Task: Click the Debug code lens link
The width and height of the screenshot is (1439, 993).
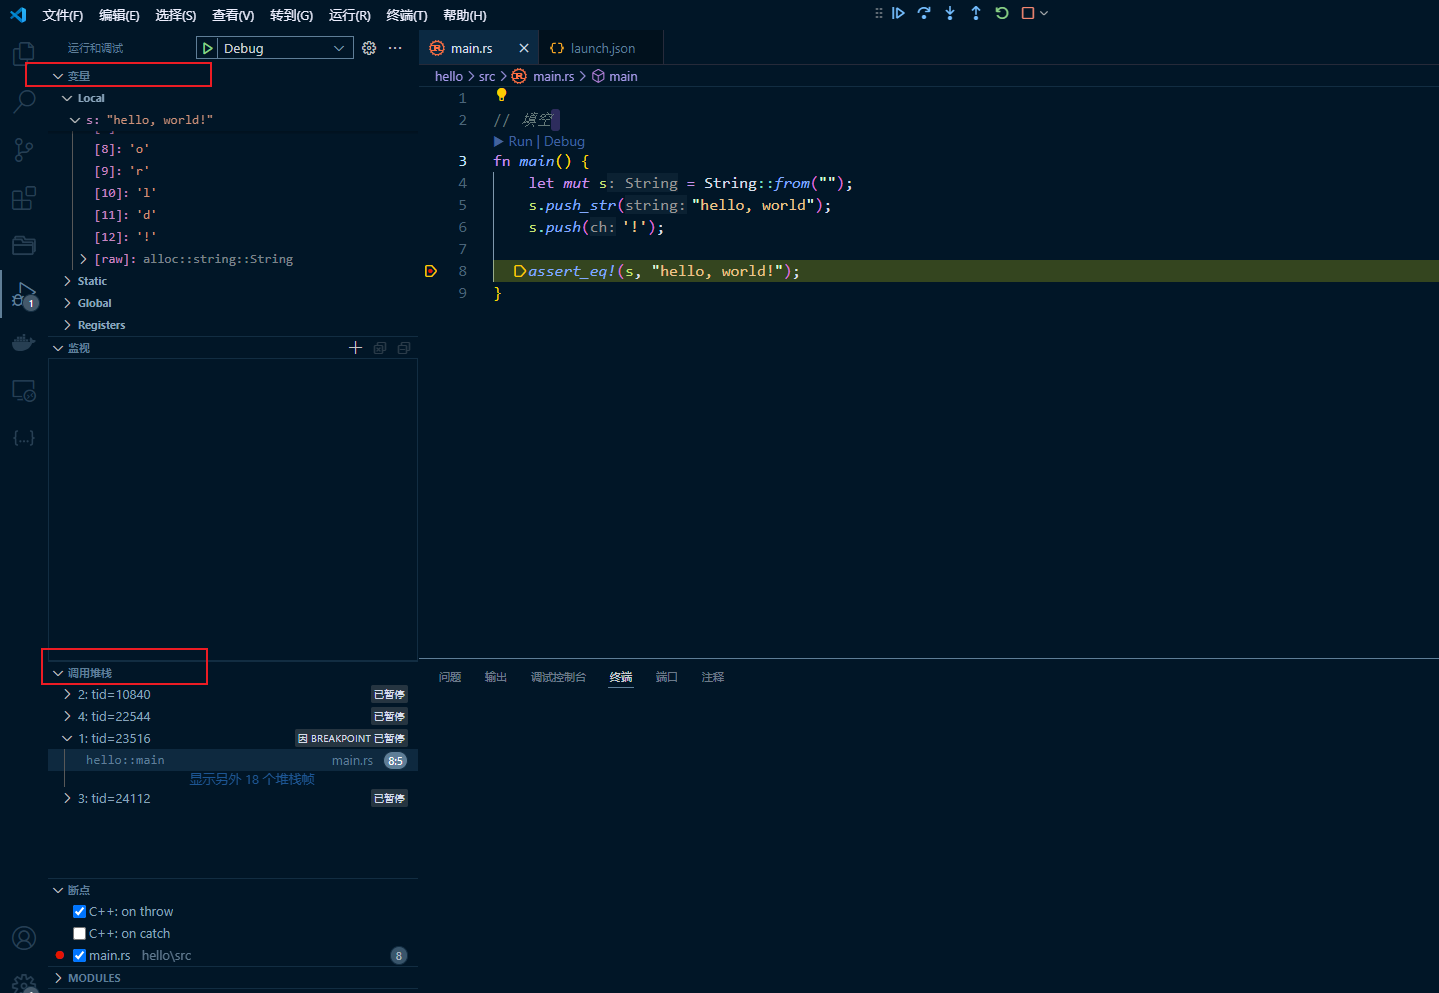Action: pyautogui.click(x=564, y=141)
